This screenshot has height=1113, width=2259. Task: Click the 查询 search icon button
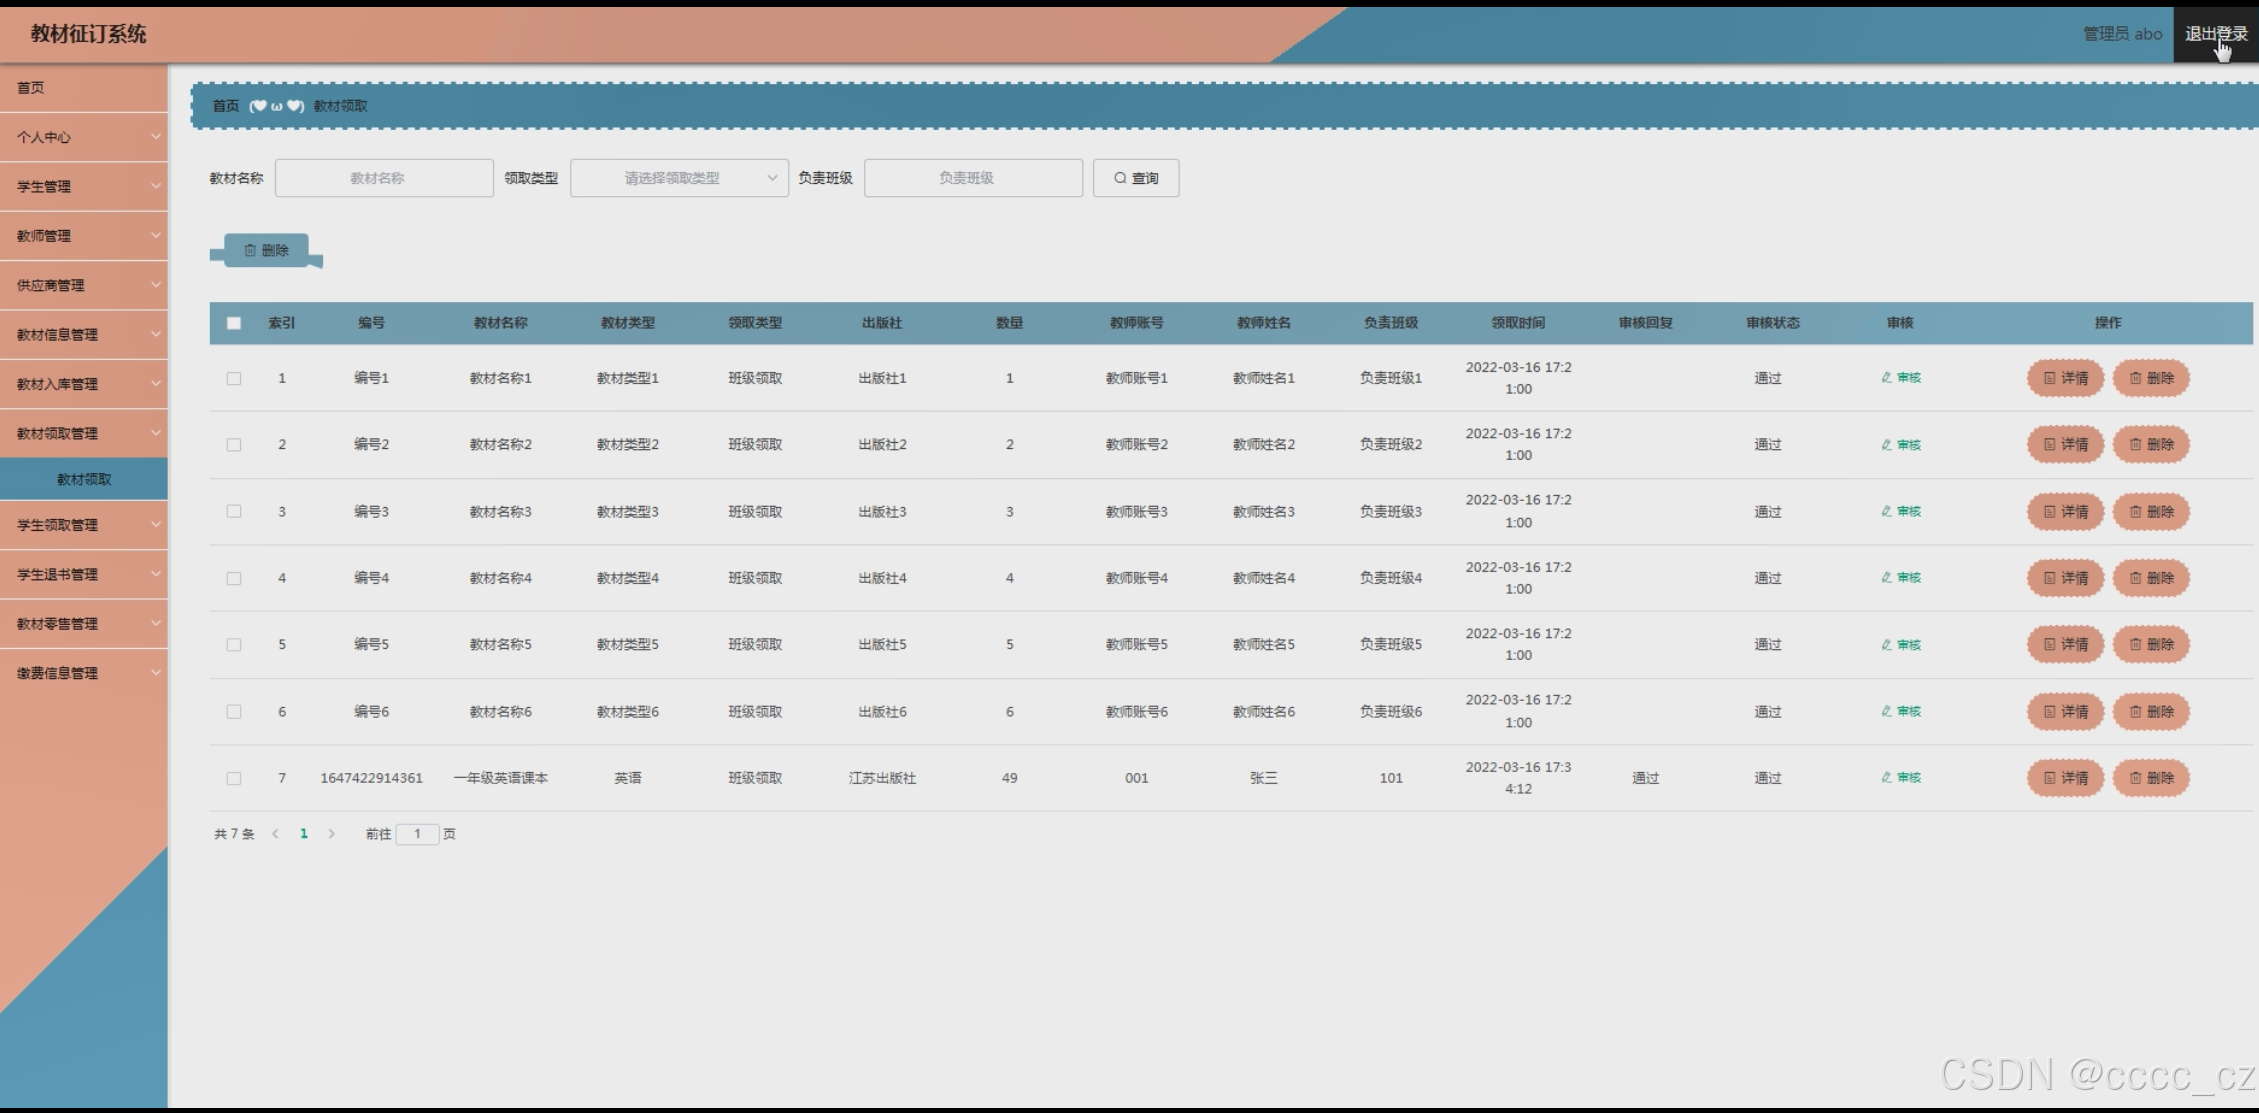pos(1135,178)
